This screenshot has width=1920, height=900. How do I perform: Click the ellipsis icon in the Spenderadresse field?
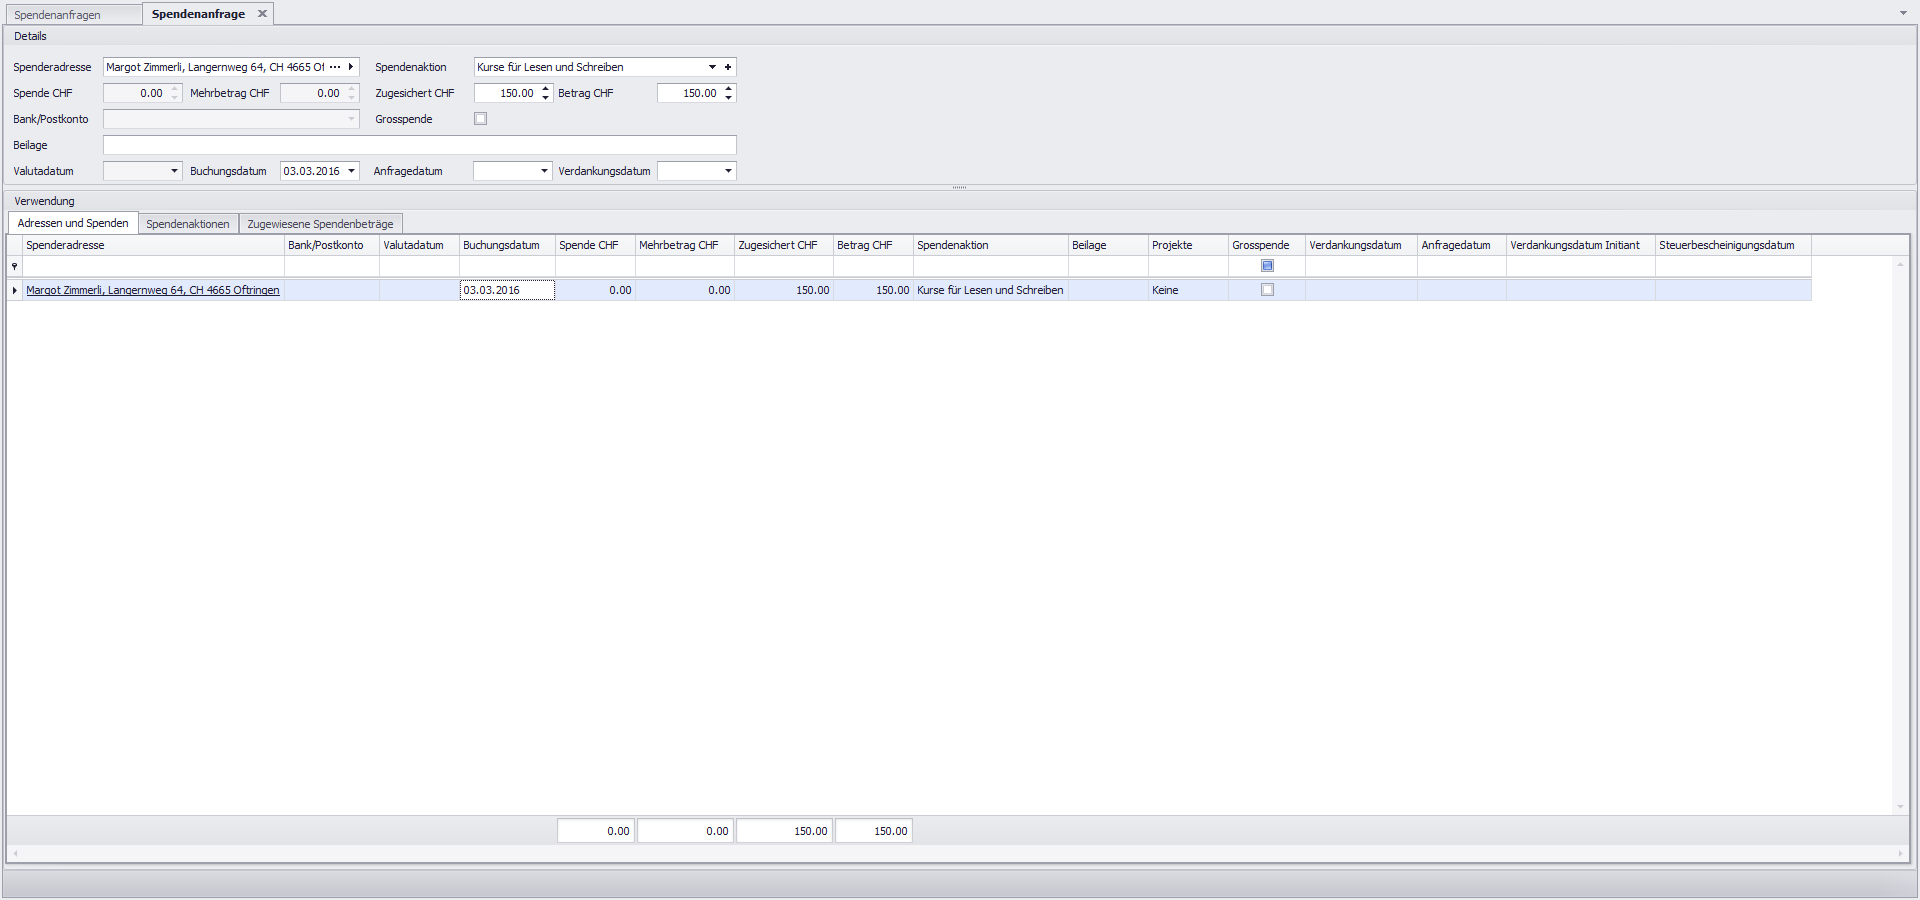pos(335,67)
